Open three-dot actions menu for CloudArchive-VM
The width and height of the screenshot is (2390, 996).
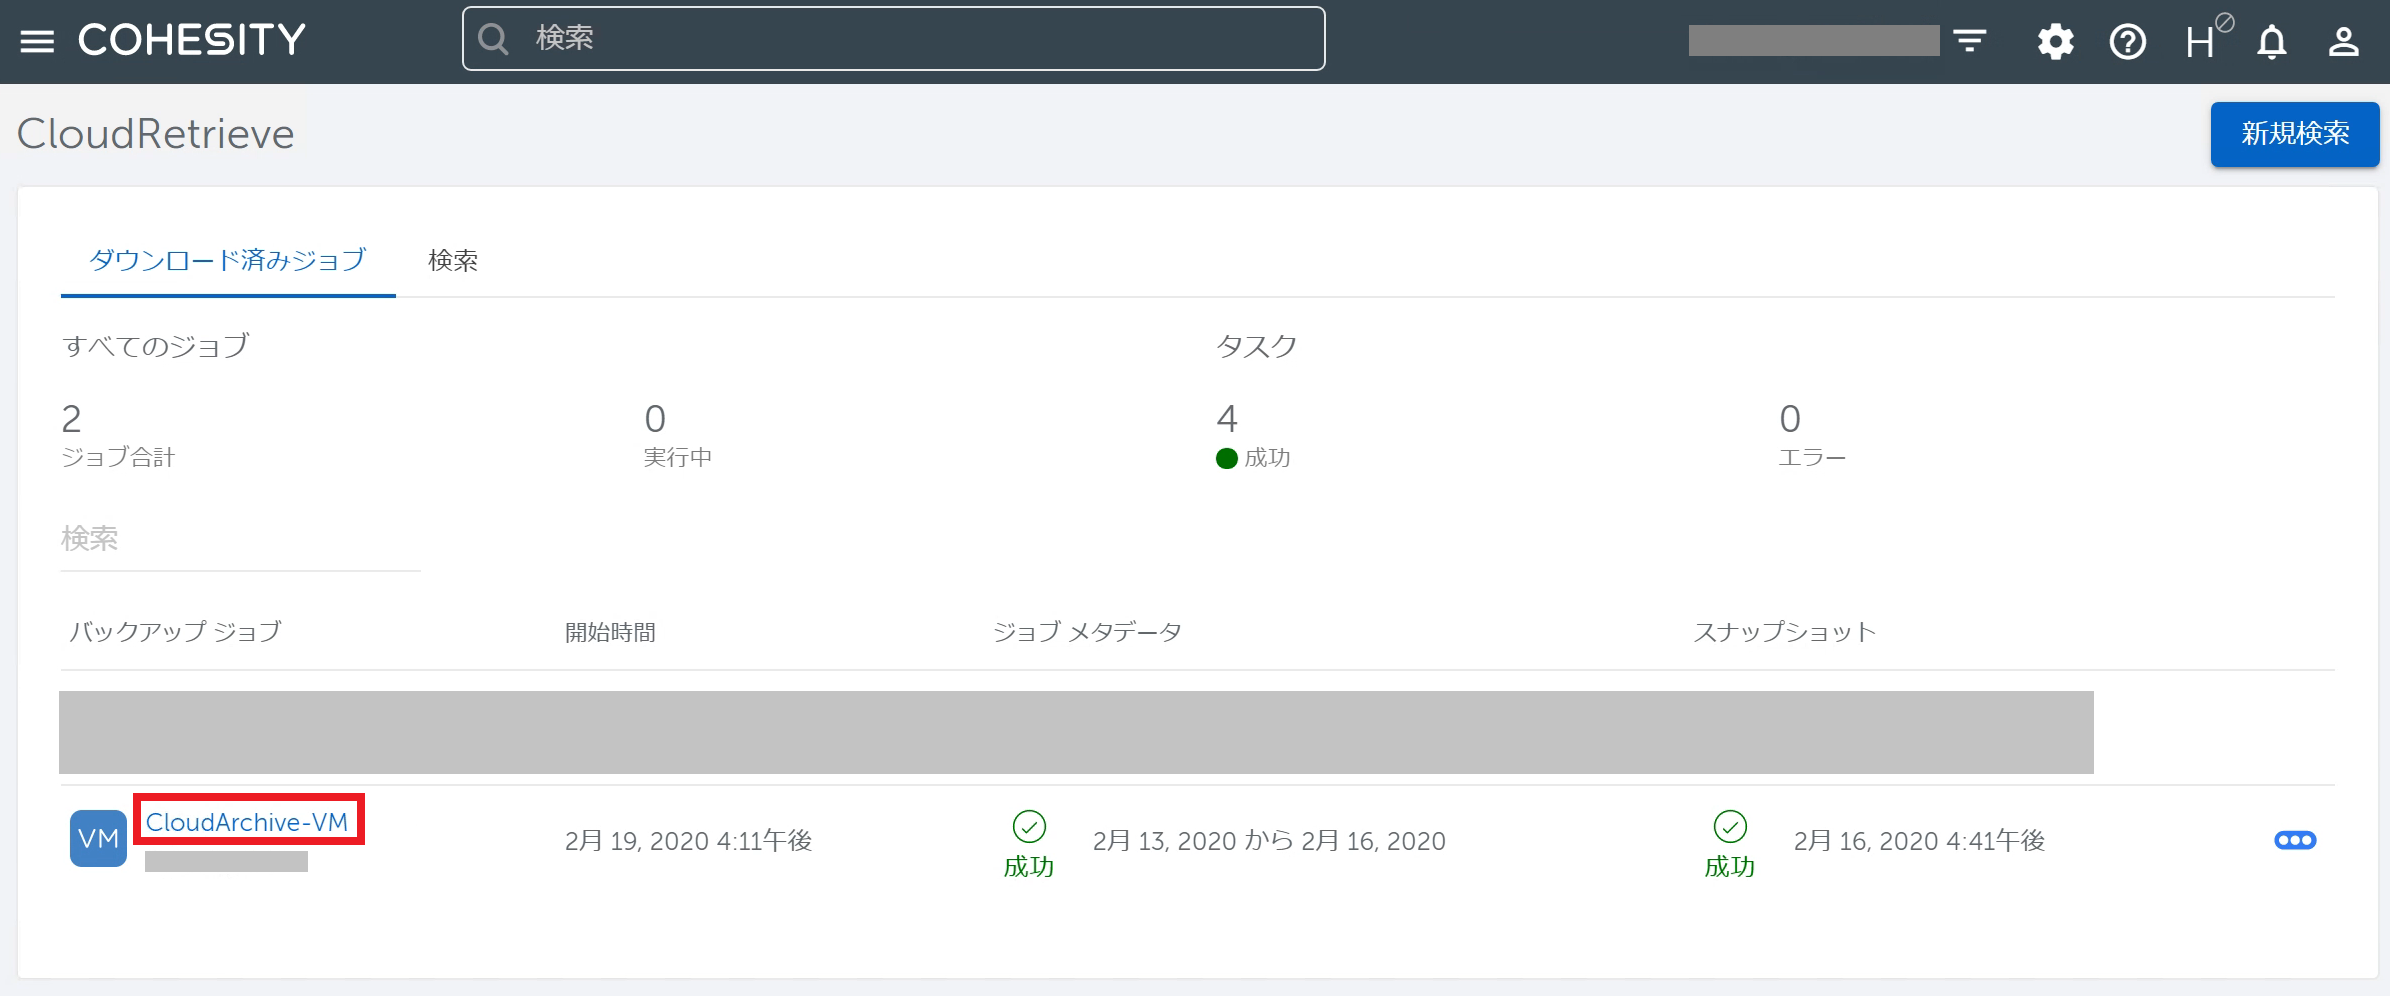click(2294, 840)
